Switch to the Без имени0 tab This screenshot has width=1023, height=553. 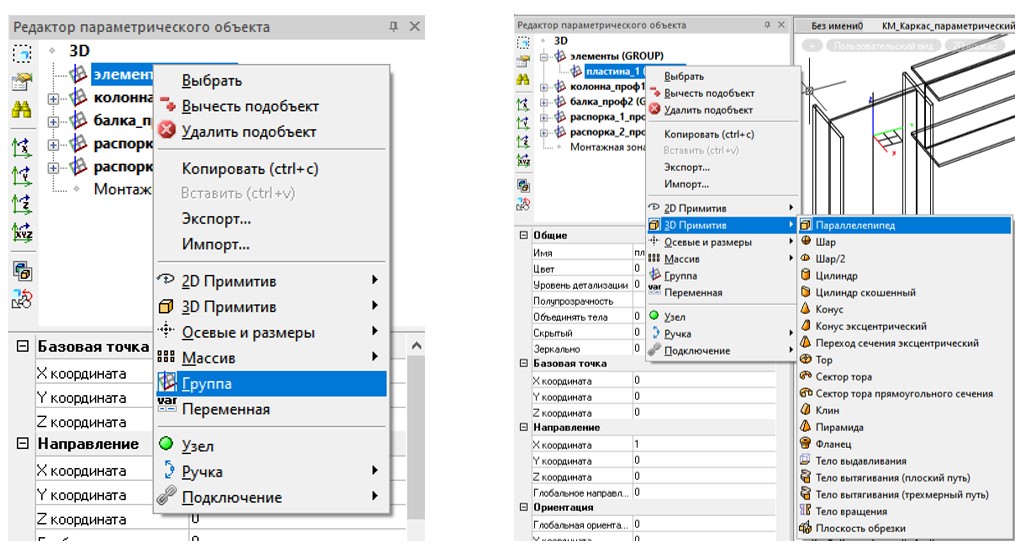[x=836, y=25]
